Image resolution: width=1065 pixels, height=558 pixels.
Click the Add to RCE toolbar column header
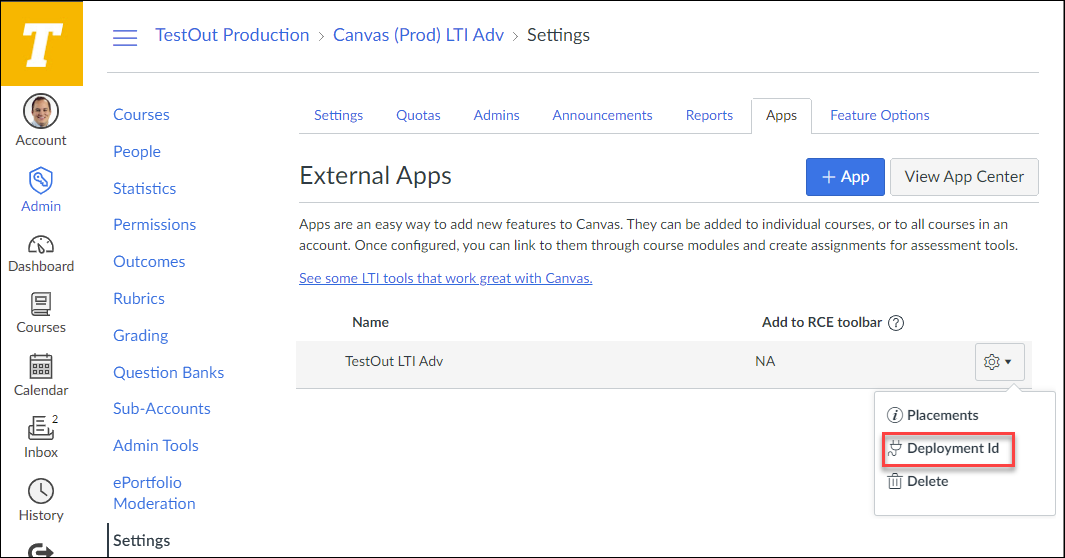click(x=822, y=322)
